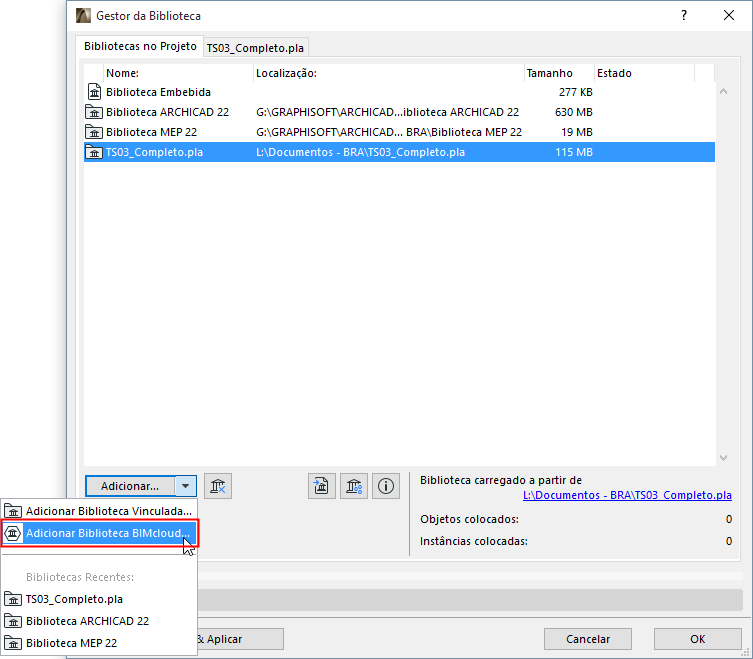Click the remove library icon button
The width and height of the screenshot is (753, 659).
coord(218,486)
